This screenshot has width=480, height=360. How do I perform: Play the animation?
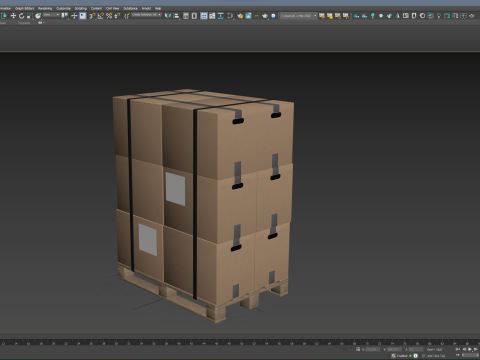tap(470, 349)
